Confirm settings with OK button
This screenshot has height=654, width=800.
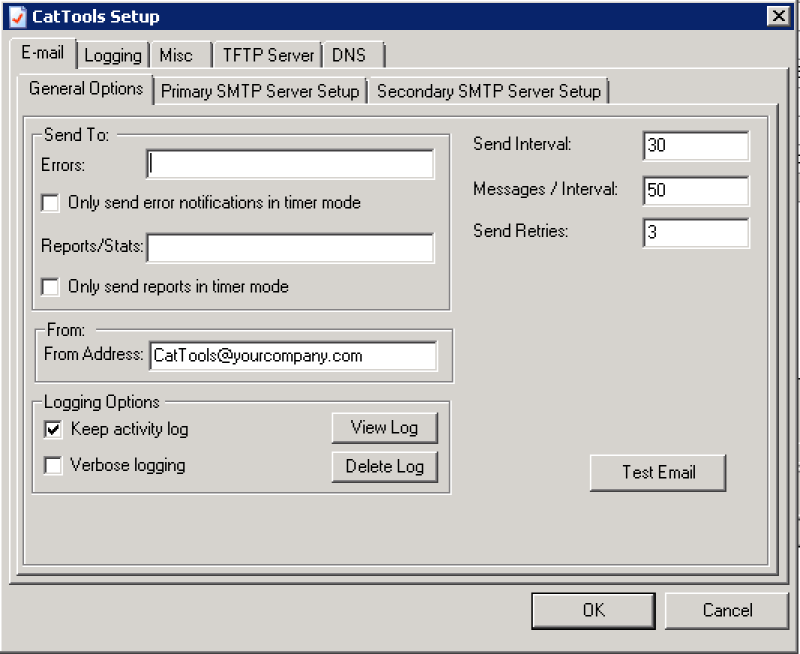pos(593,610)
